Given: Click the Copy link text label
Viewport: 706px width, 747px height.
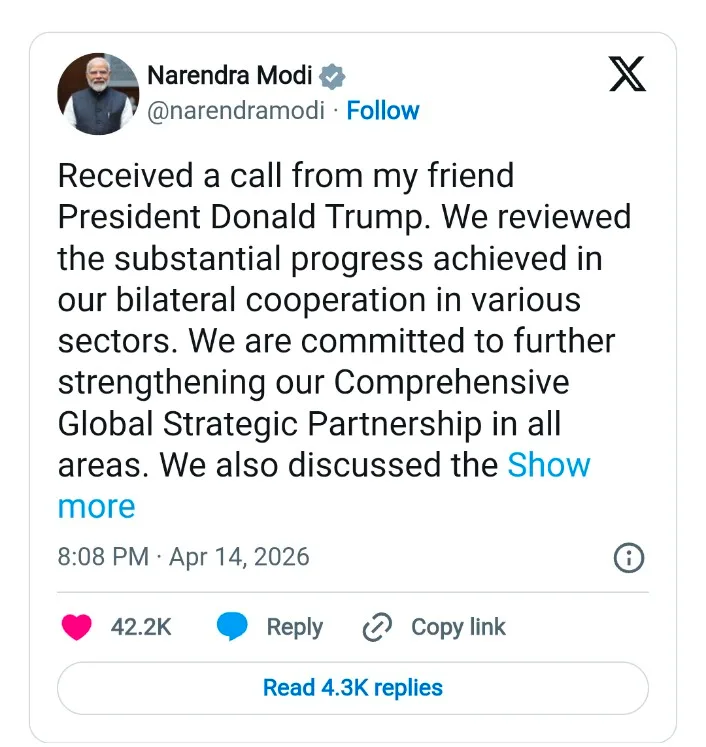Looking at the screenshot, I should (458, 627).
